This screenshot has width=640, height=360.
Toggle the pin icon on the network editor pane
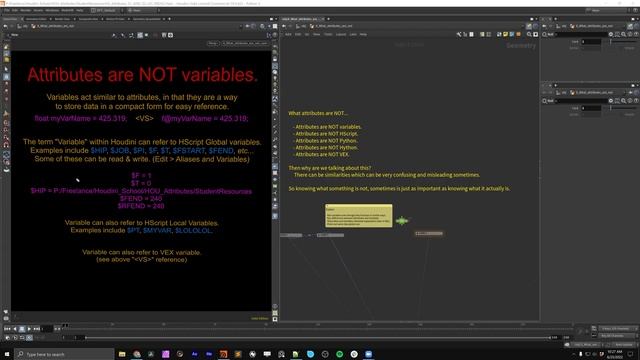pos(529,26)
